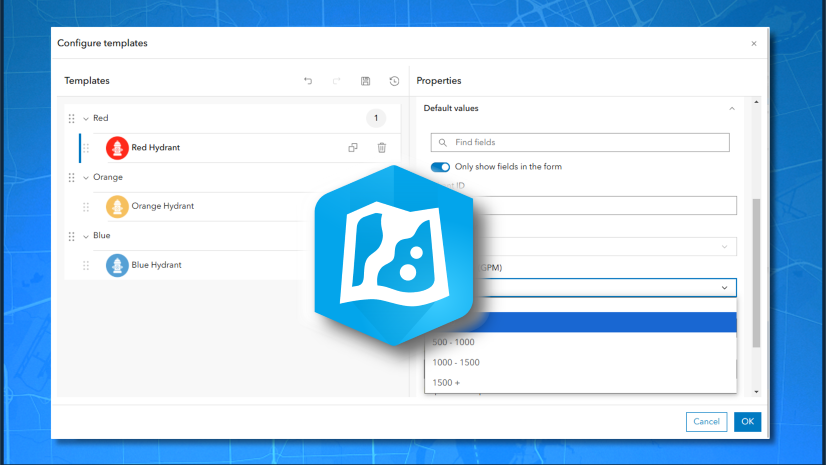Close the Configure templates dialog
The image size is (826, 465).
(x=754, y=43)
